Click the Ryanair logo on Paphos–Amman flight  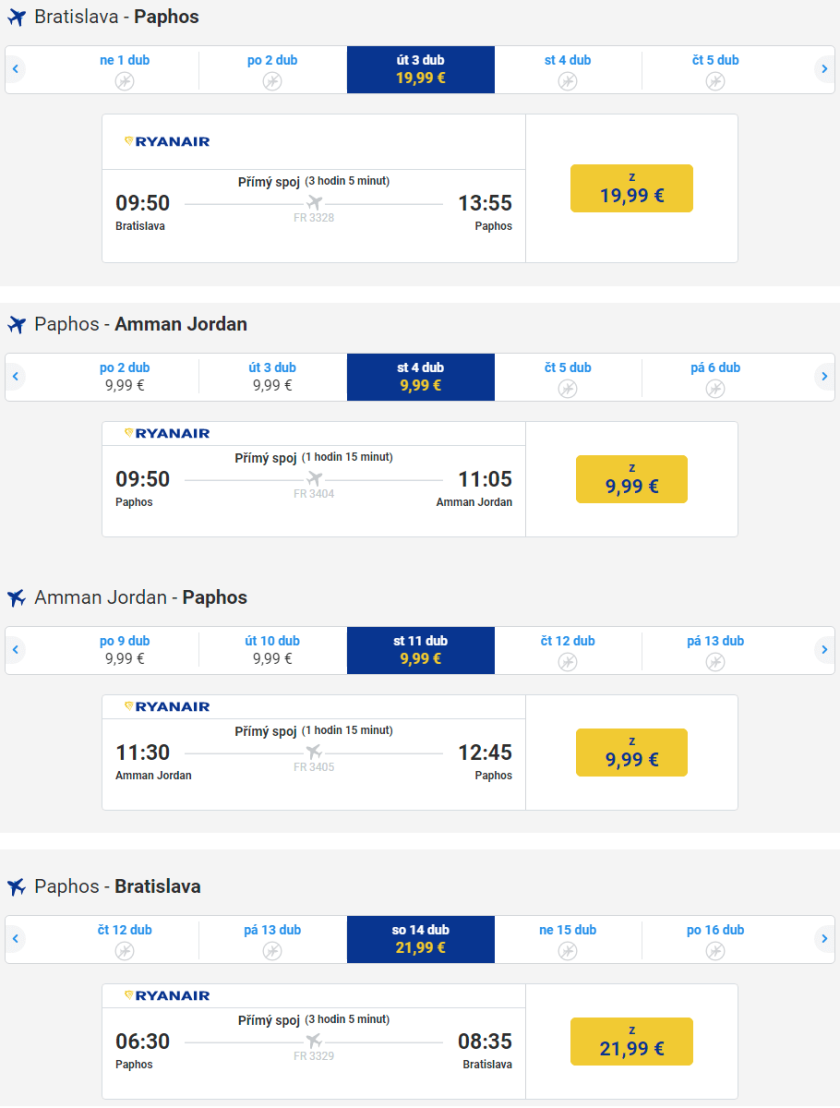[x=167, y=433]
